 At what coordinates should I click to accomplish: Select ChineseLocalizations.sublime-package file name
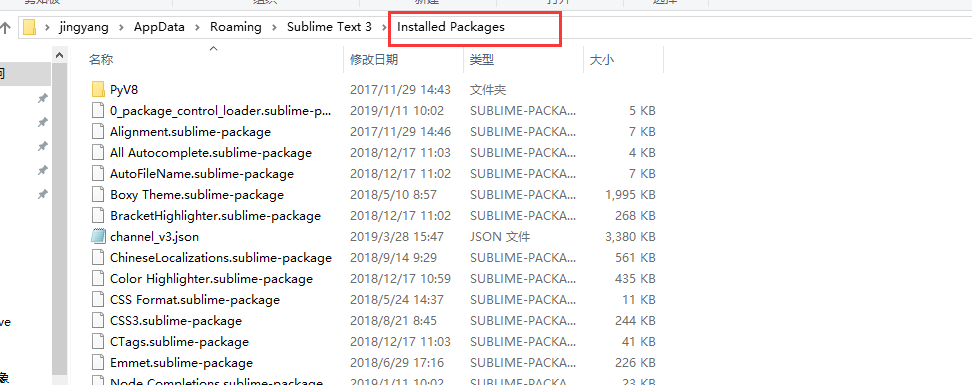click(x=221, y=257)
